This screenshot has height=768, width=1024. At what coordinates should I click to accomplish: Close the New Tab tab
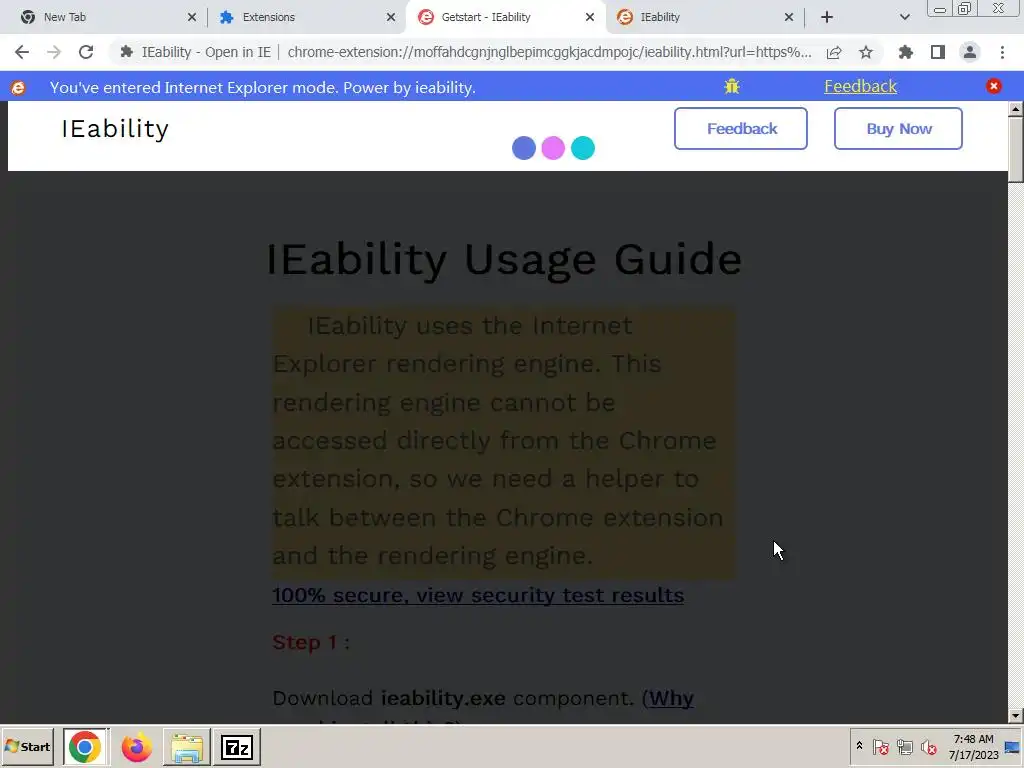coord(192,17)
